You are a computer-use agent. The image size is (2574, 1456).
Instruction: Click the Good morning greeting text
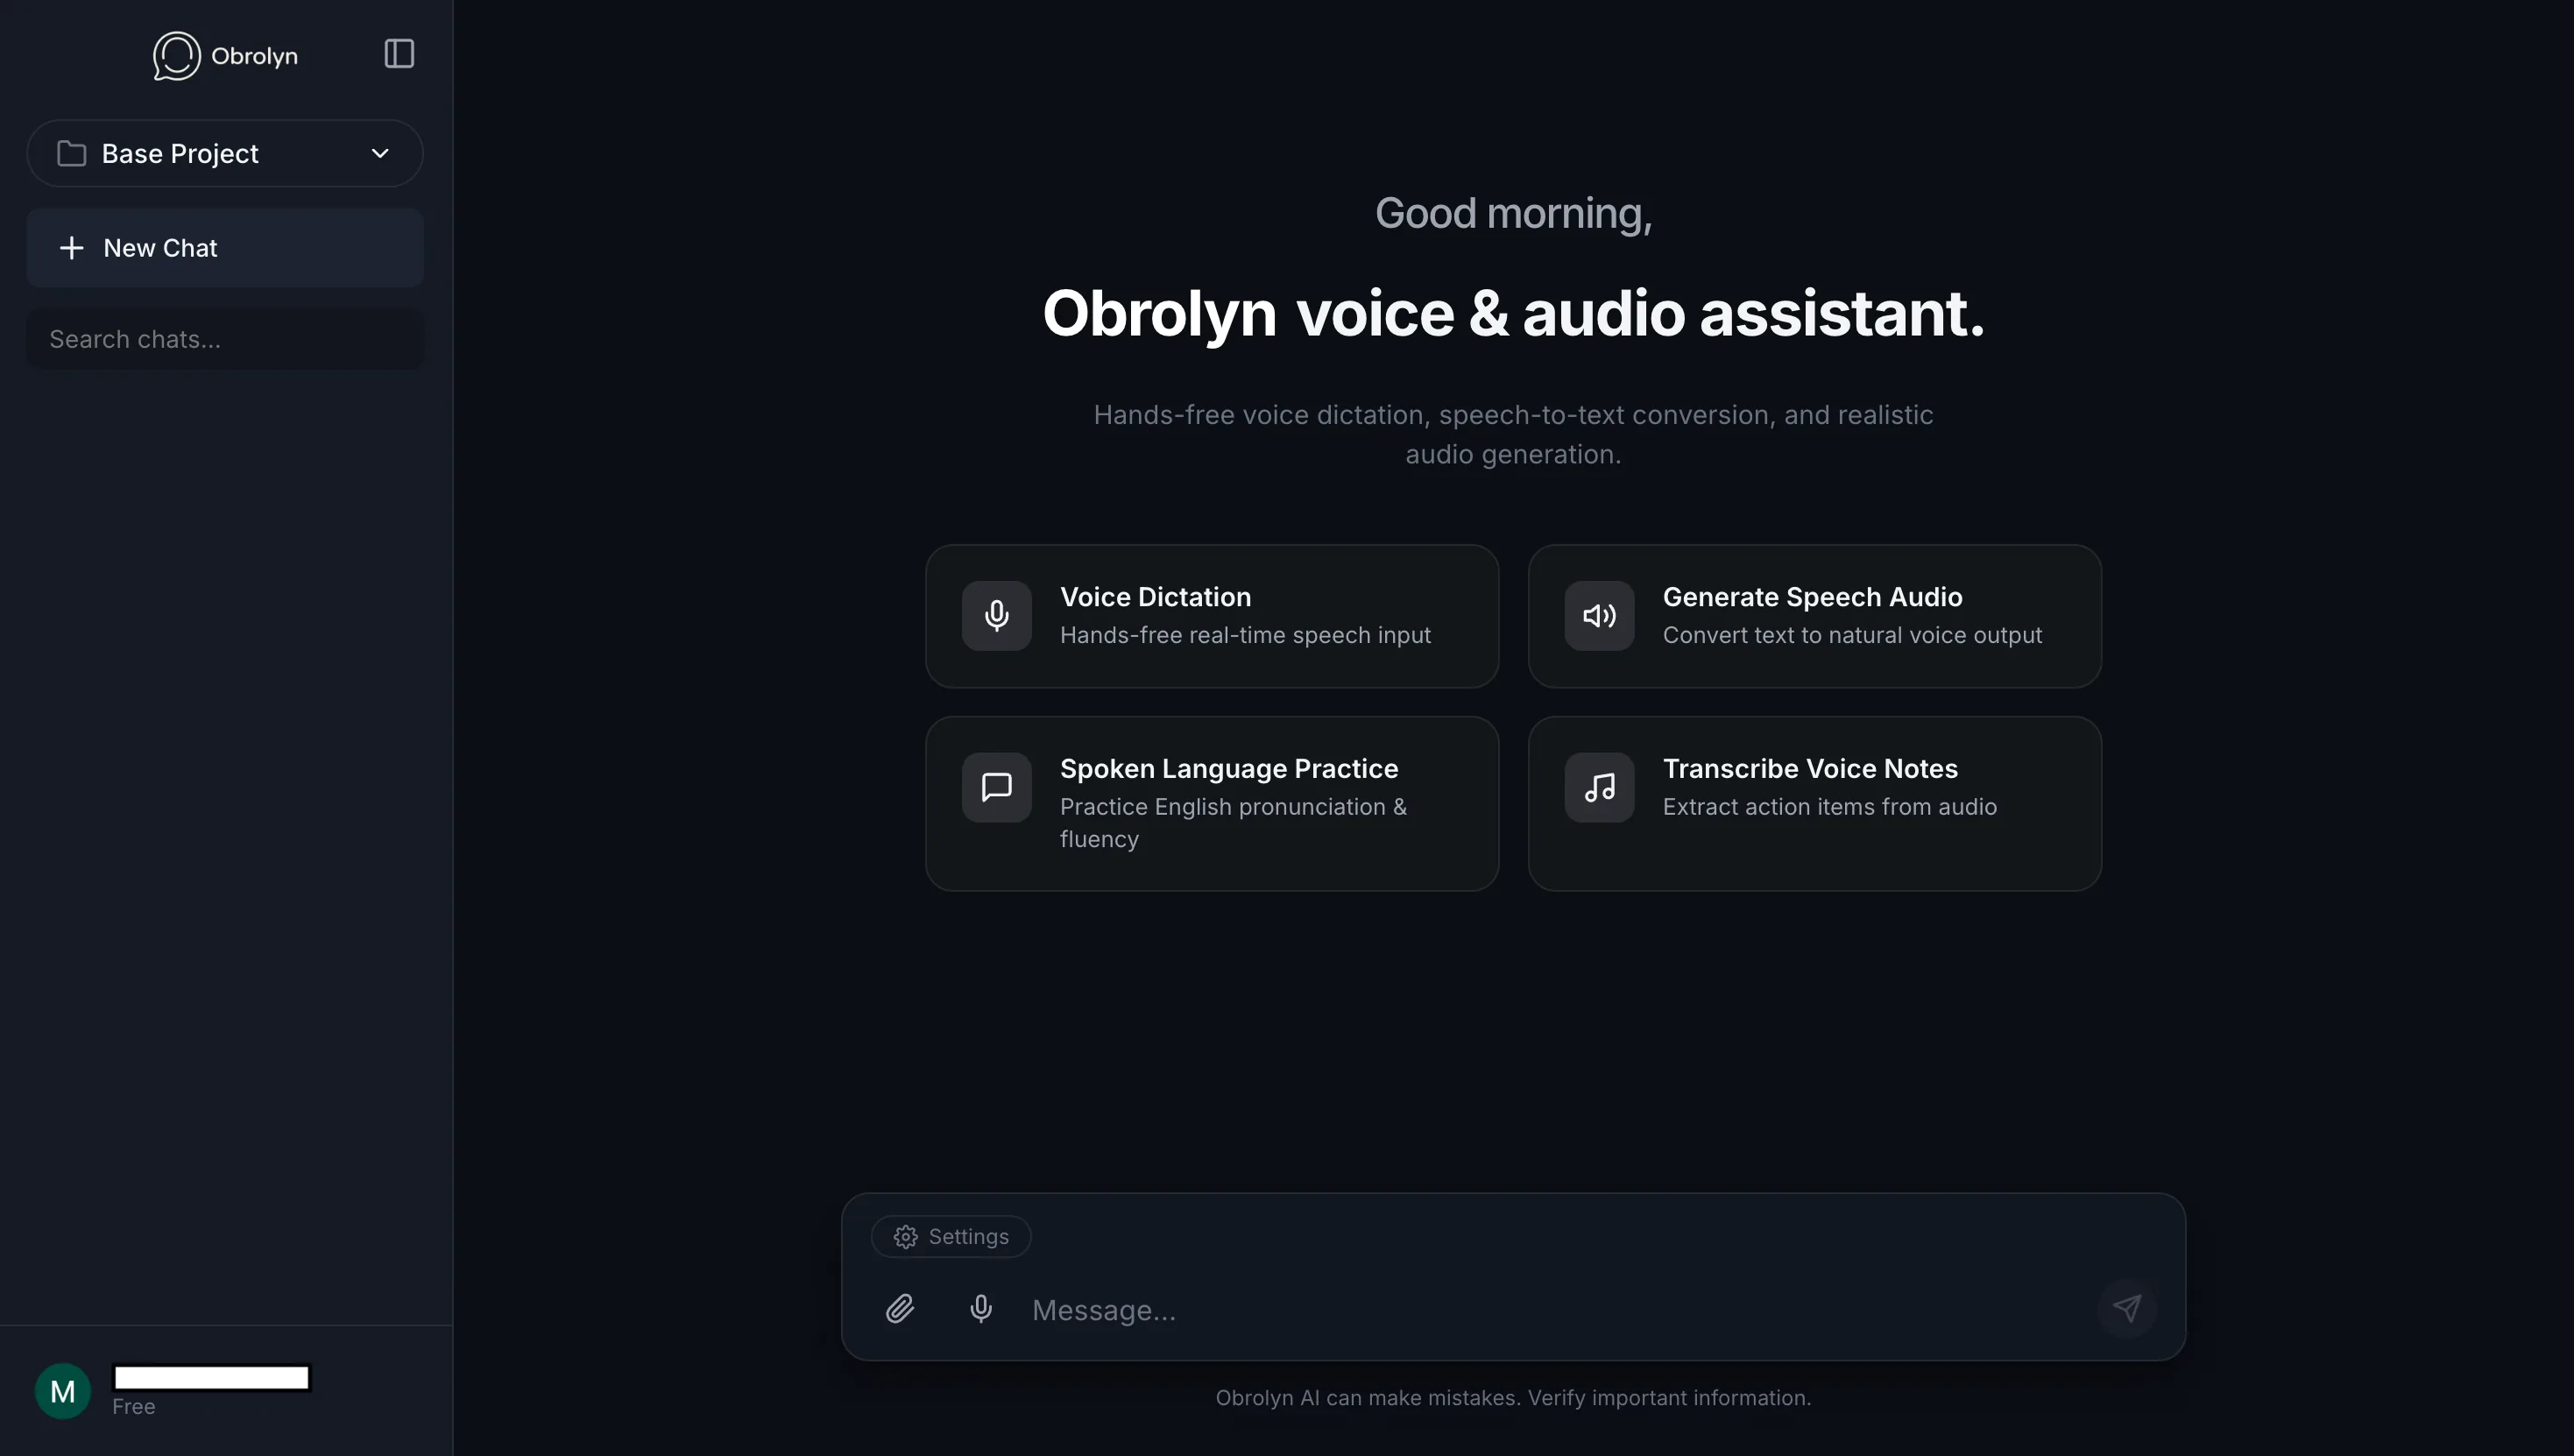click(1514, 213)
